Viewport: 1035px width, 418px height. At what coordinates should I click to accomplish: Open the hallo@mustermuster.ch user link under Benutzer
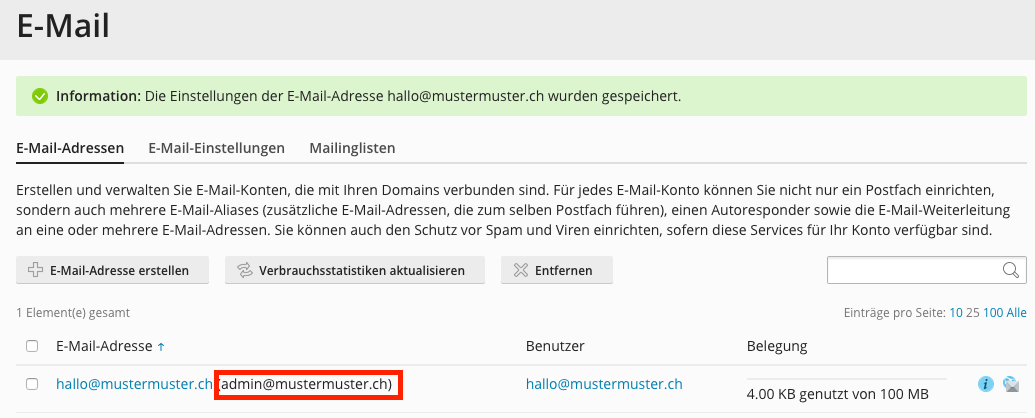(604, 384)
